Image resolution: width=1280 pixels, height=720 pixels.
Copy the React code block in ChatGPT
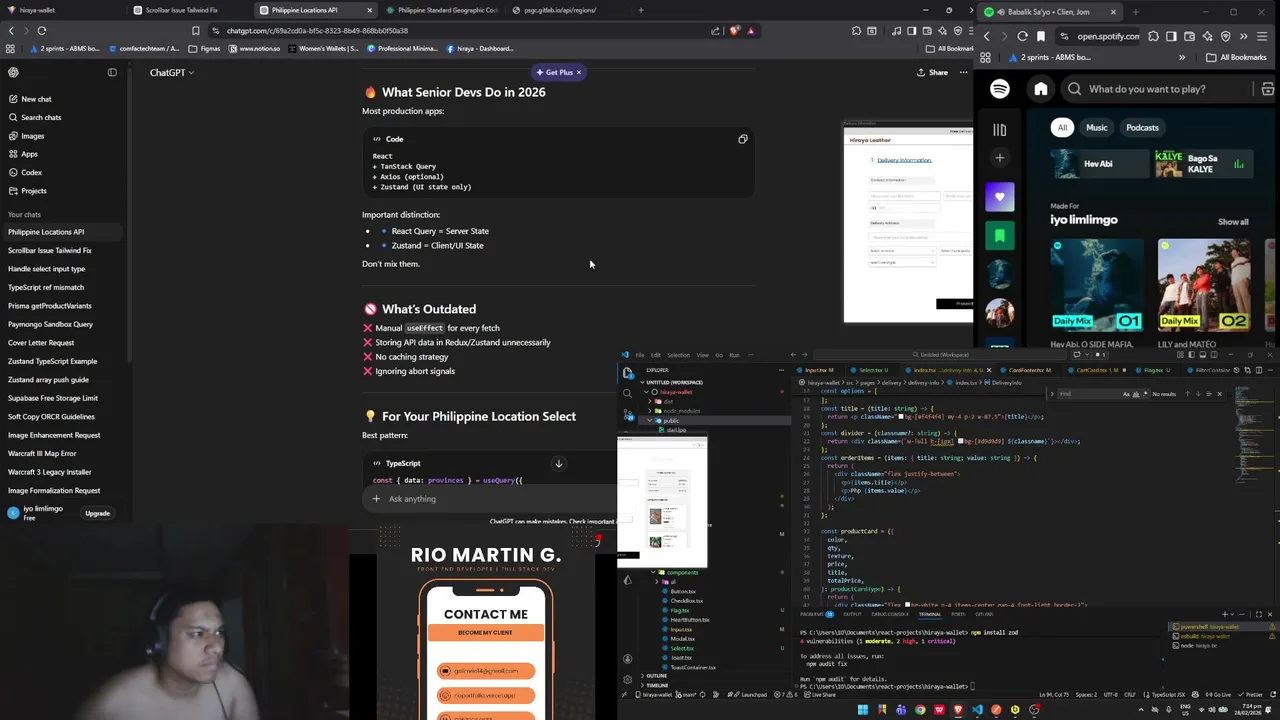pos(743,139)
